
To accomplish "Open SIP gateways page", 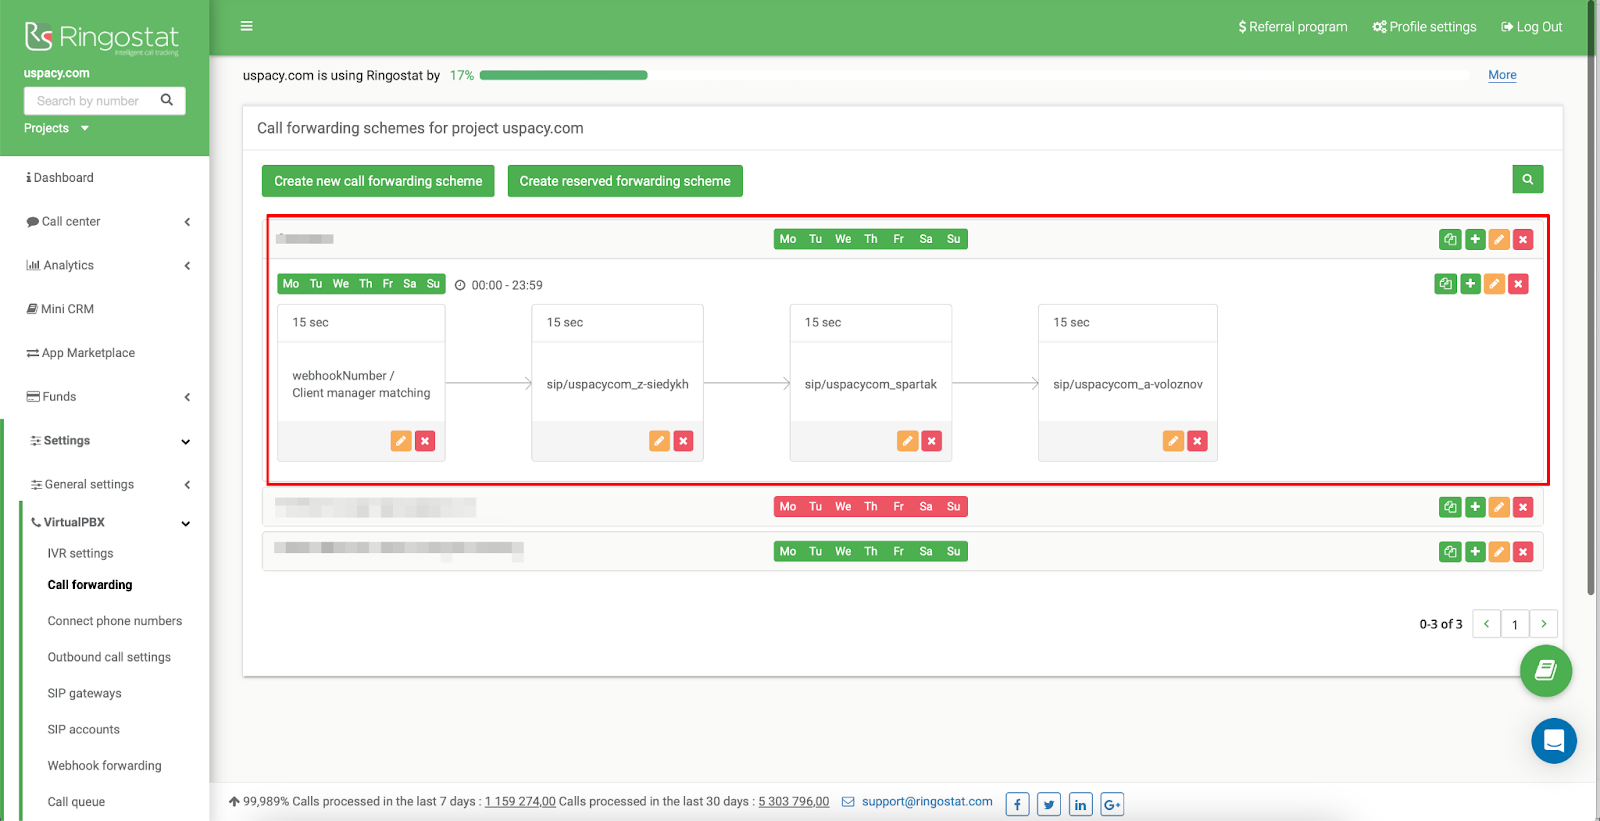I will pyautogui.click(x=84, y=693).
